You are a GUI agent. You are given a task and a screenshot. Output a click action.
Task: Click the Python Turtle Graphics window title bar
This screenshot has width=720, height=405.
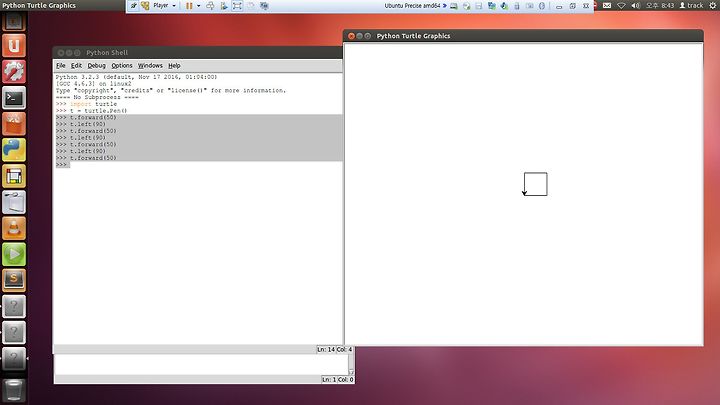click(x=523, y=36)
